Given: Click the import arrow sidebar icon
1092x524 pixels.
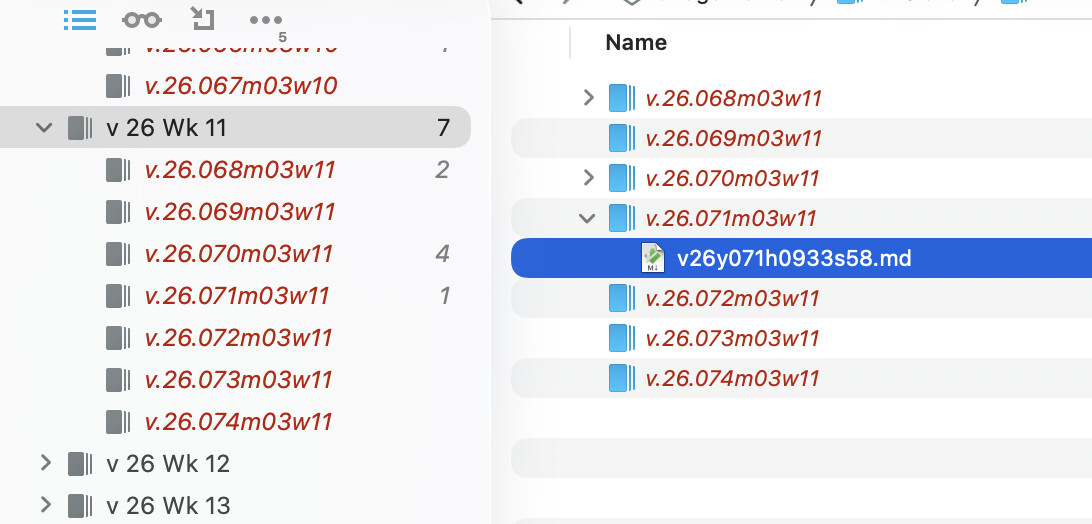Looking at the screenshot, I should click(202, 18).
